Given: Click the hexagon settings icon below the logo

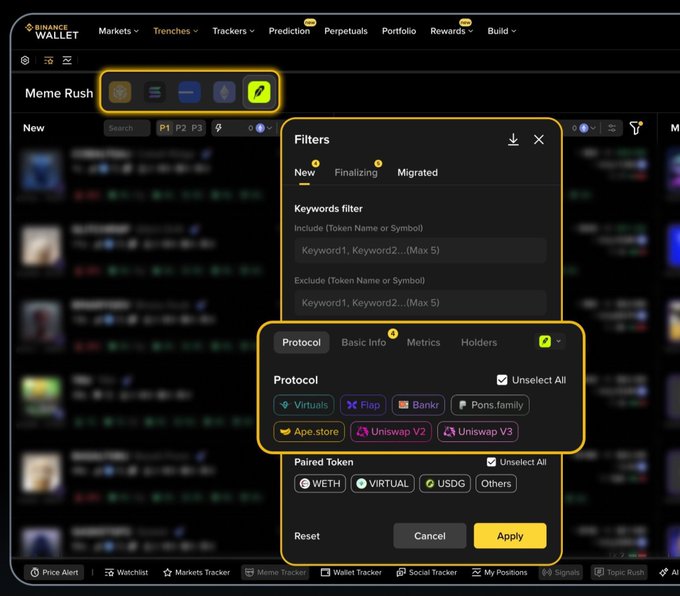Looking at the screenshot, I should [x=25, y=60].
